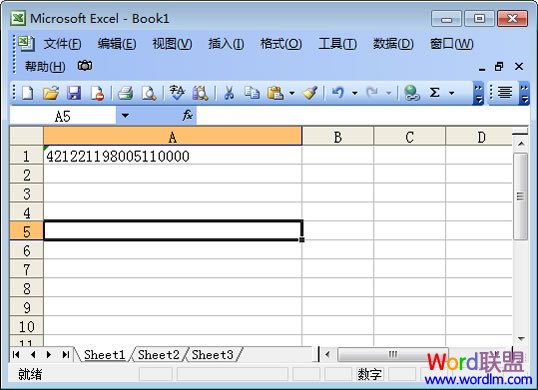Switch to the Sheet2 tab
Image resolution: width=538 pixels, height=390 pixels.
[x=159, y=355]
